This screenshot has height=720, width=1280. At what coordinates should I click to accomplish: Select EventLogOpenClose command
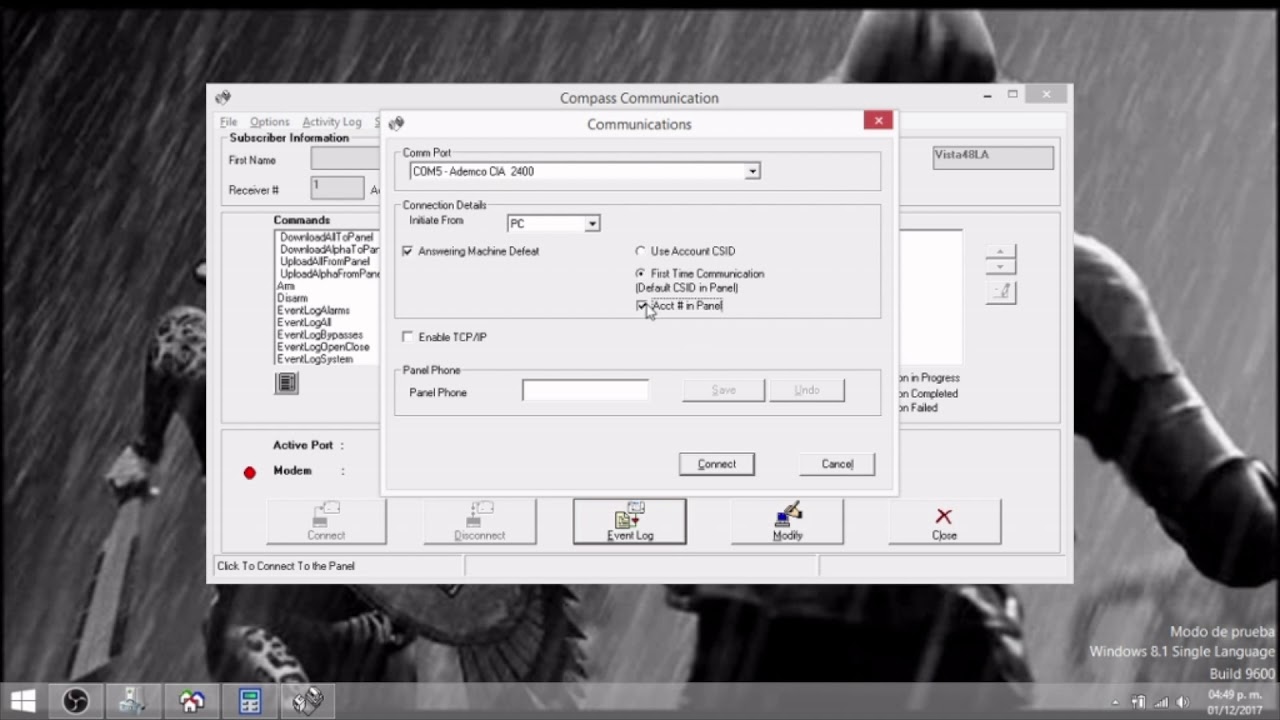(x=323, y=347)
